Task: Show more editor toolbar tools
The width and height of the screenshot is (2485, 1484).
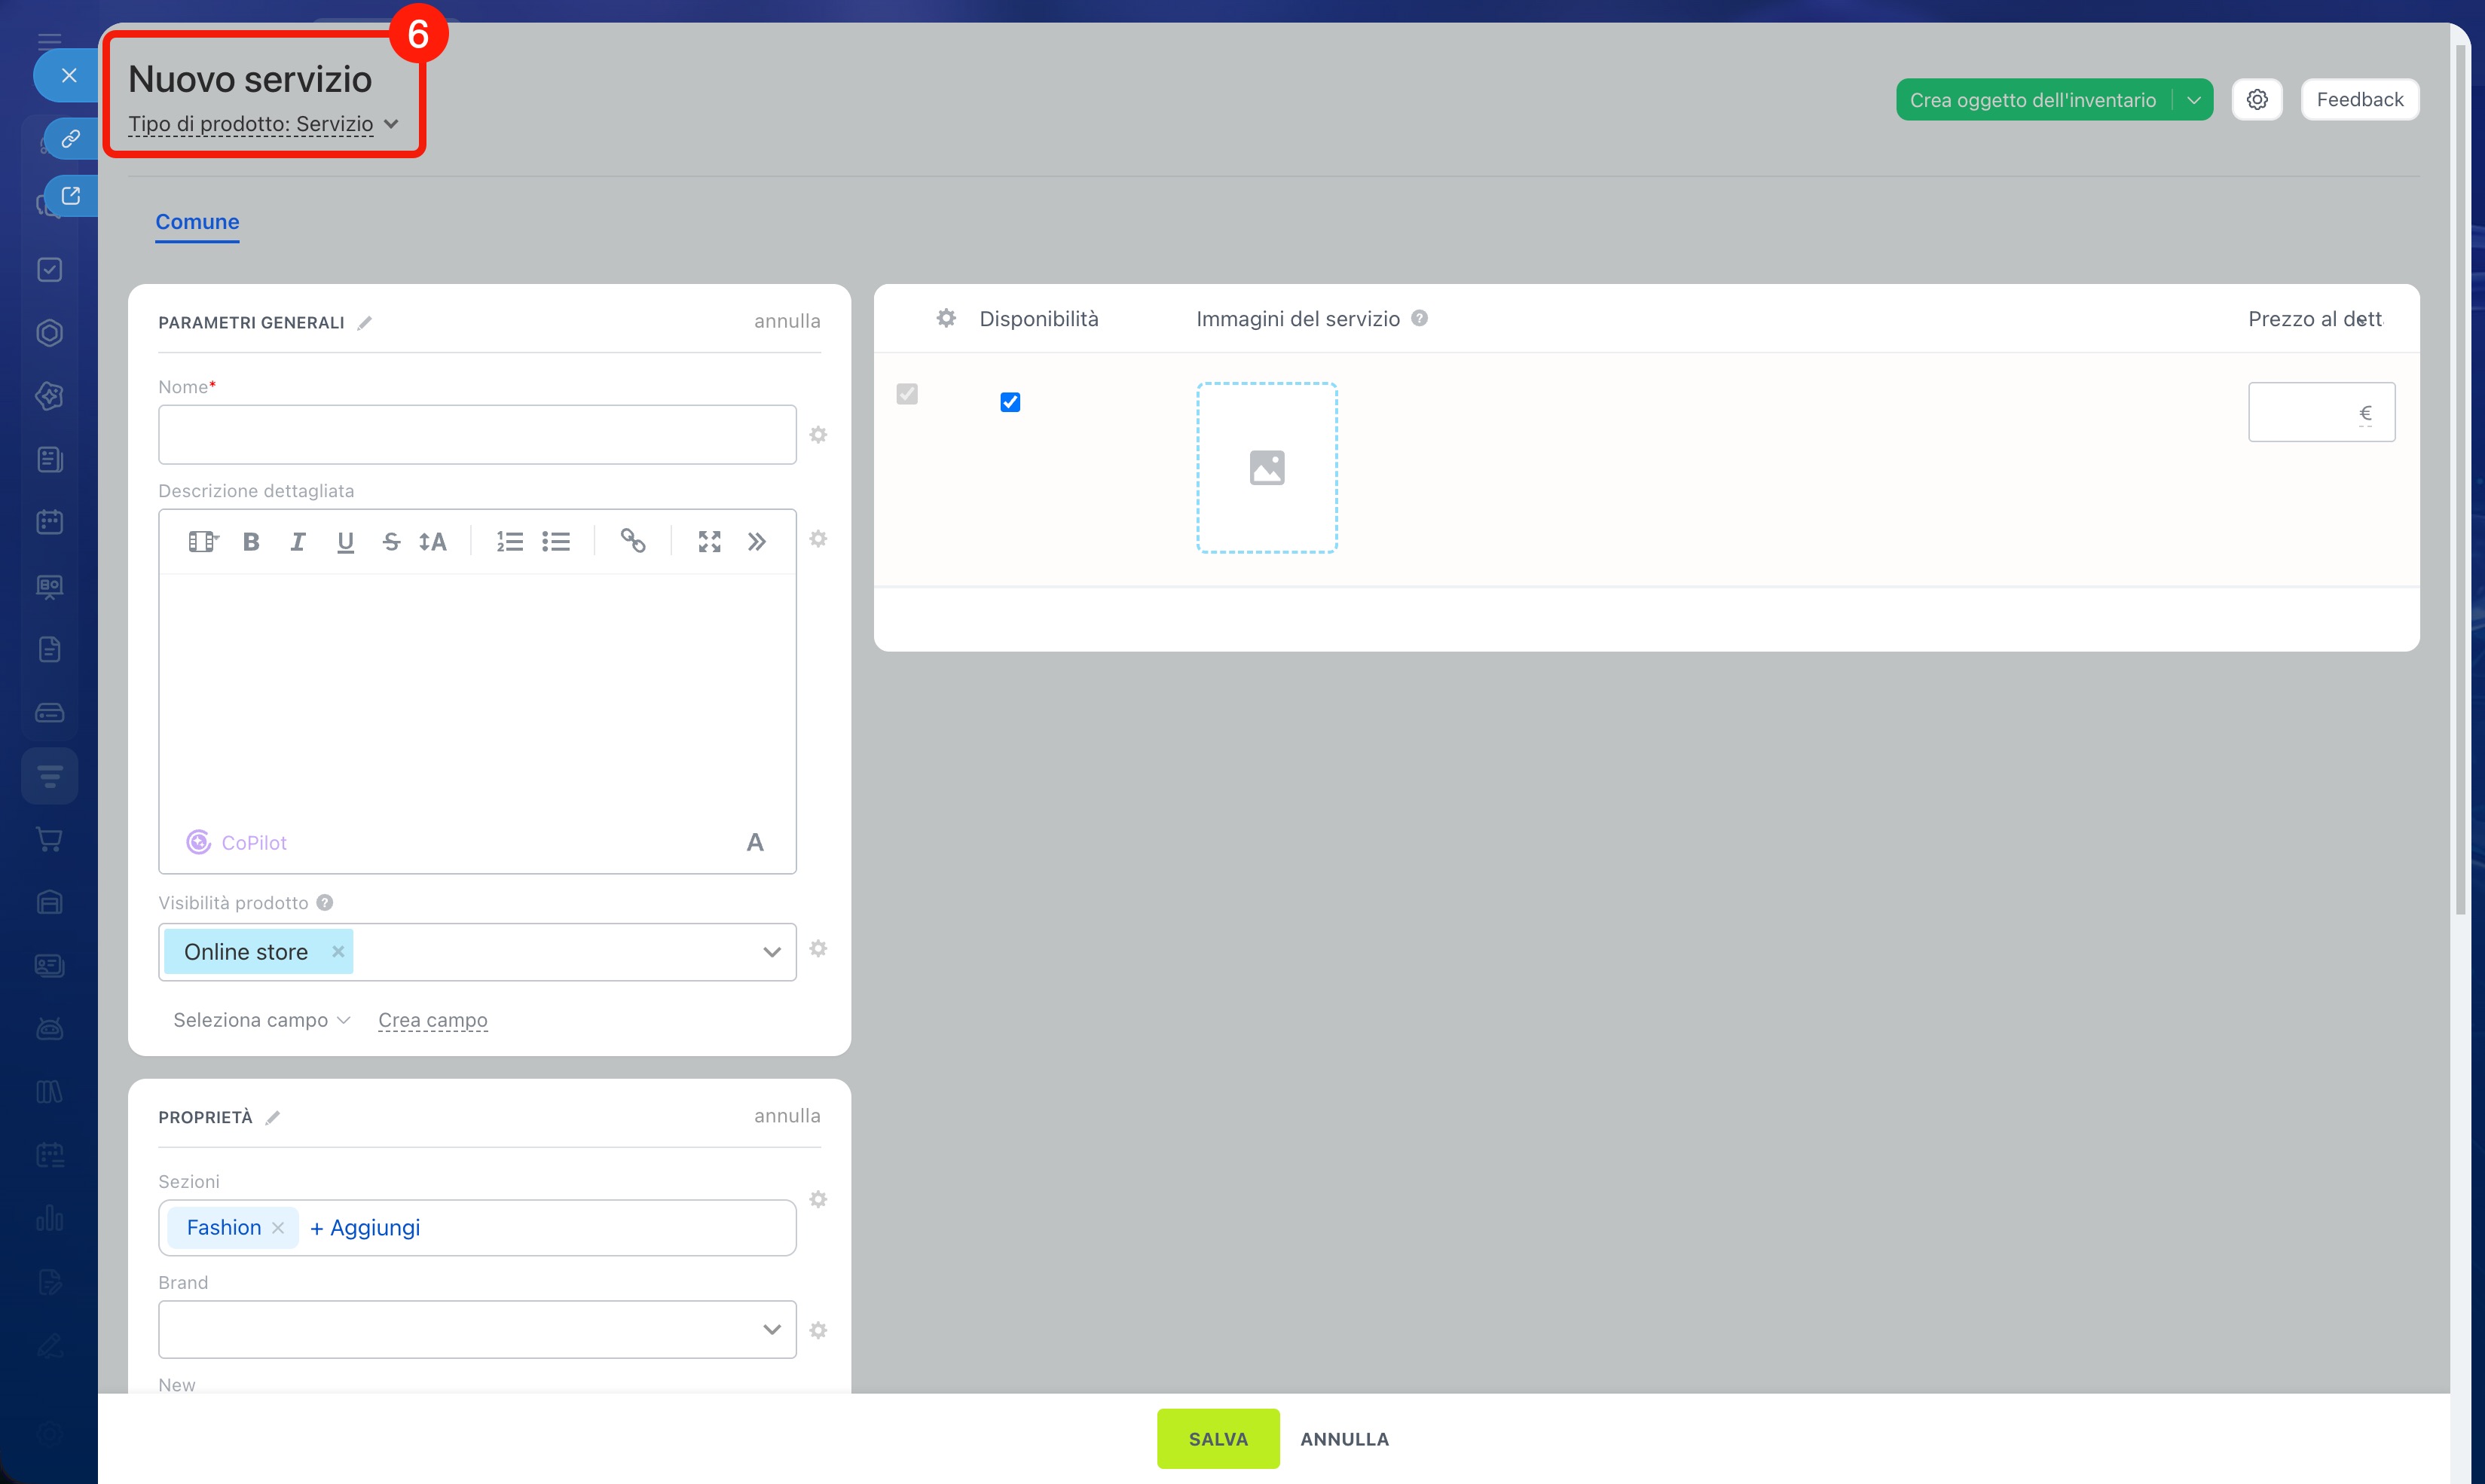Action: 757,541
